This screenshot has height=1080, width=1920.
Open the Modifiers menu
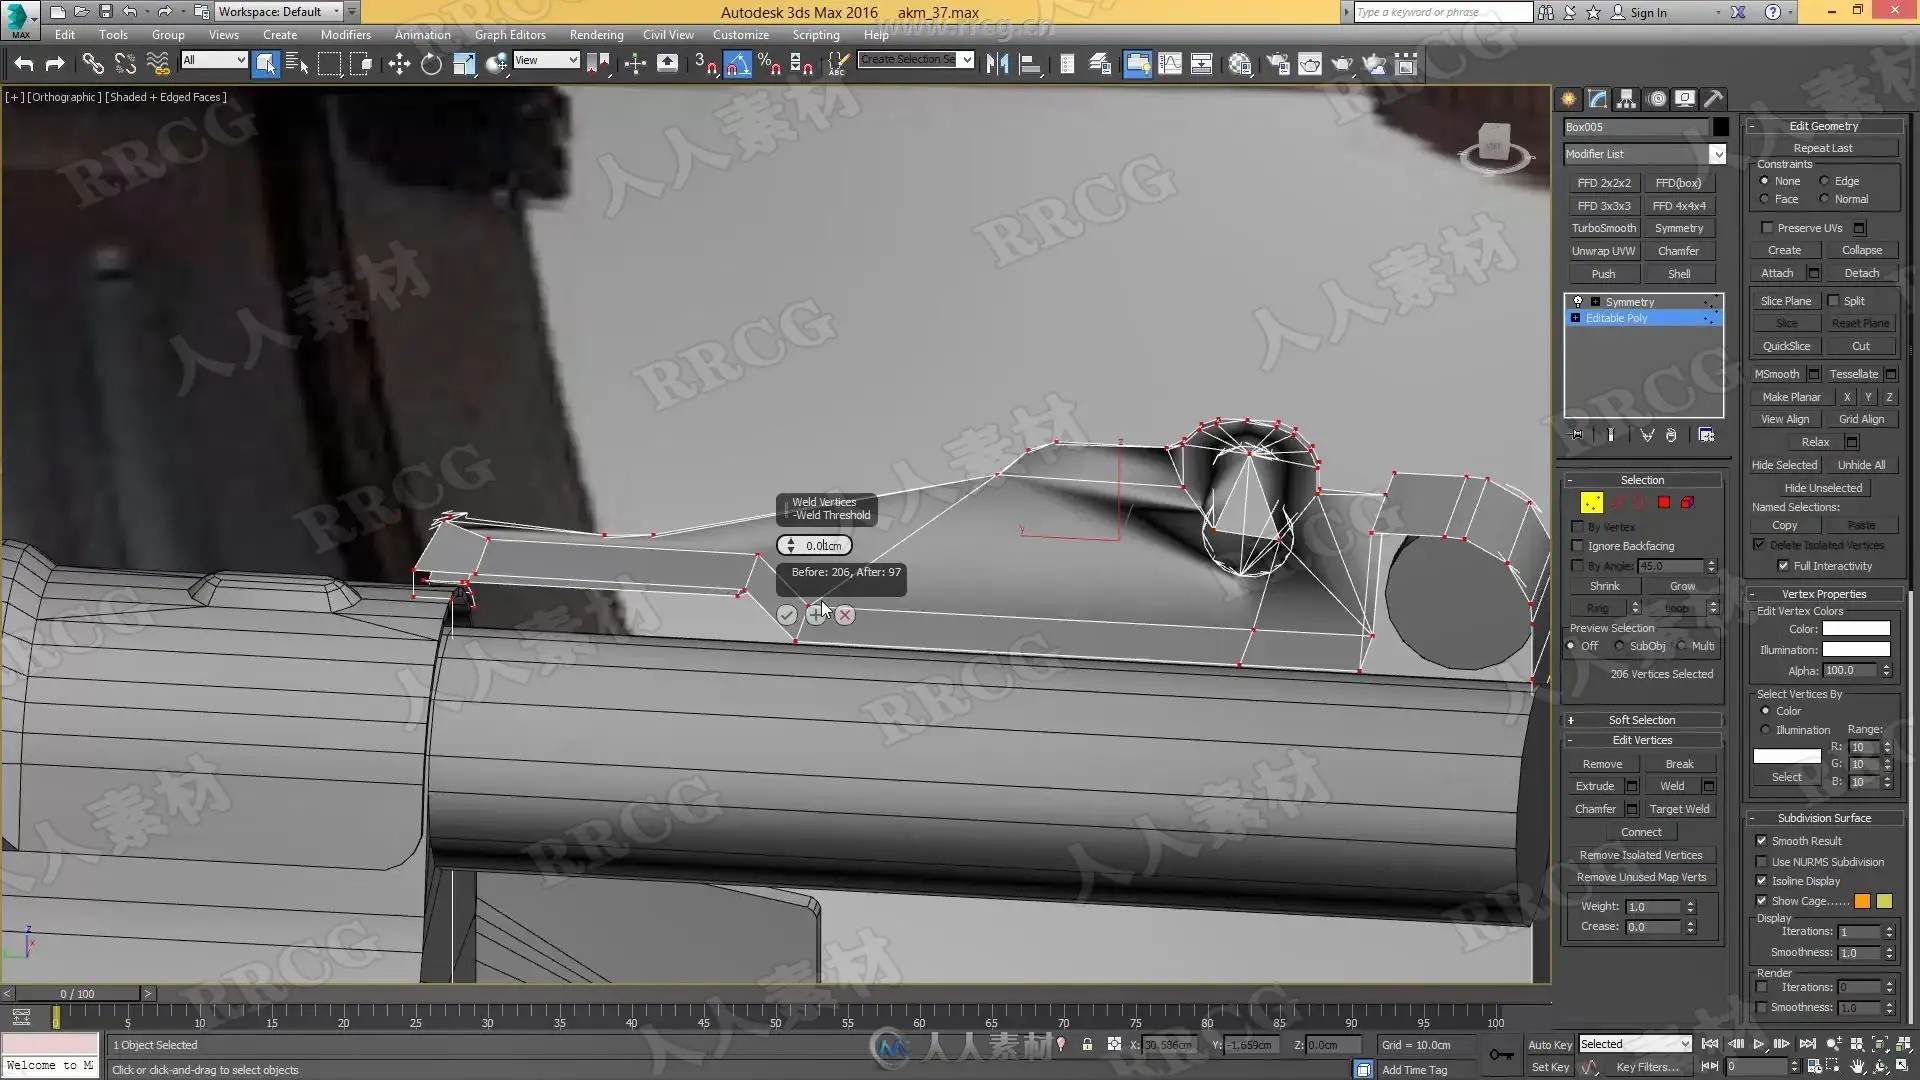click(x=345, y=35)
